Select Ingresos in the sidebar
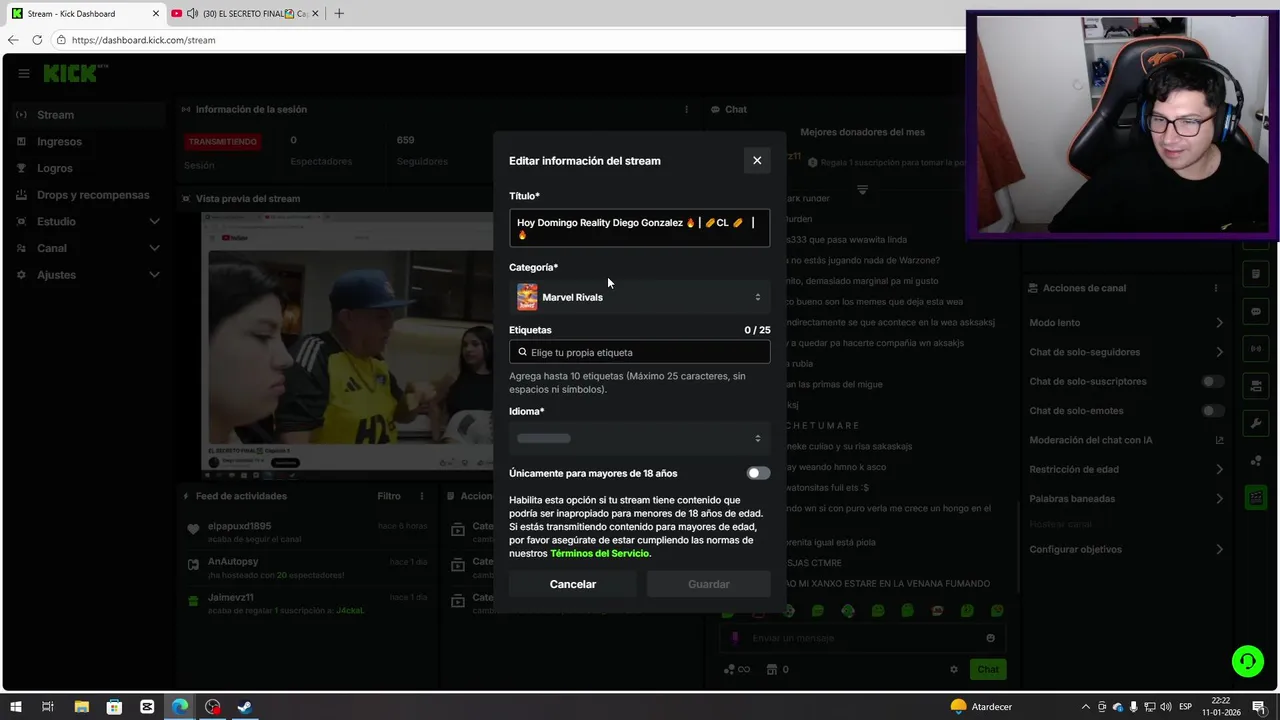The height and width of the screenshot is (720, 1280). click(87, 142)
